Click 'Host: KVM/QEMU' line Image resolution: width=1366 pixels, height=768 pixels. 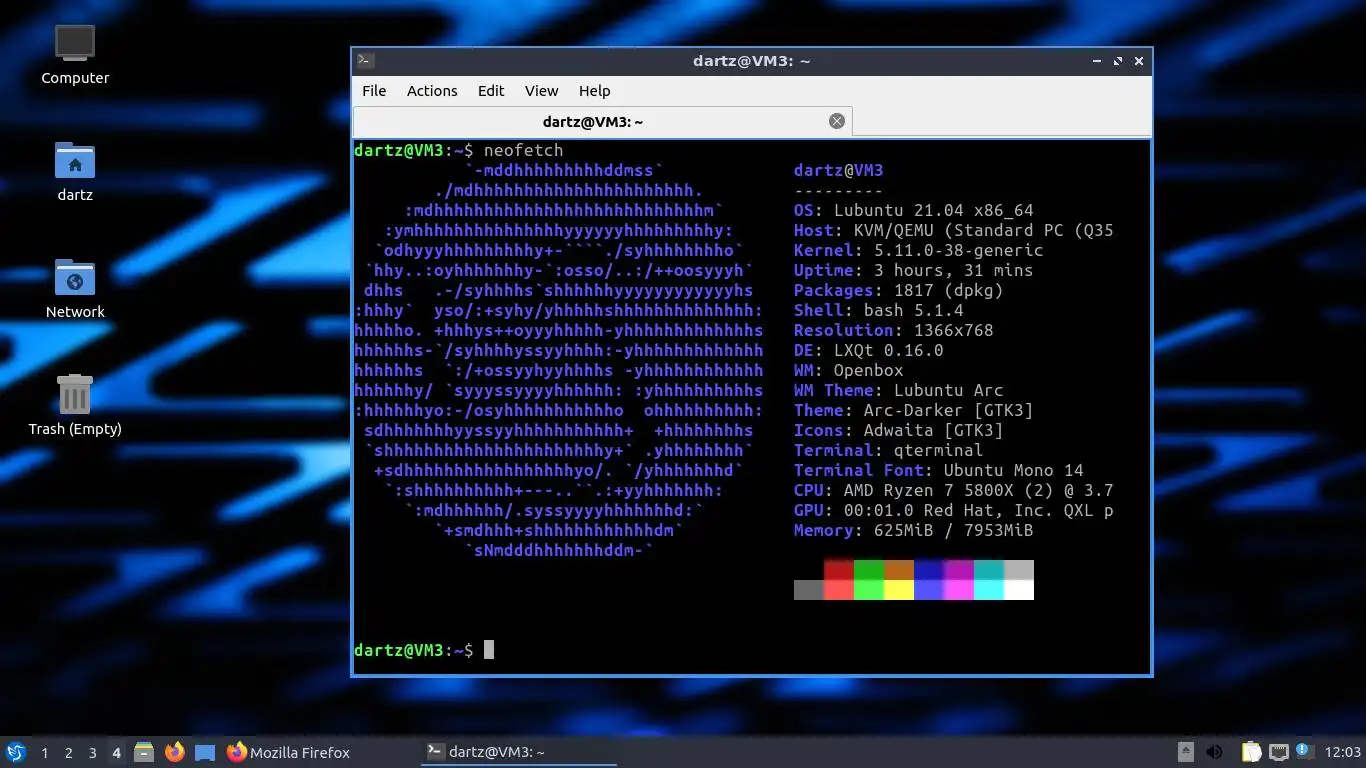click(954, 230)
